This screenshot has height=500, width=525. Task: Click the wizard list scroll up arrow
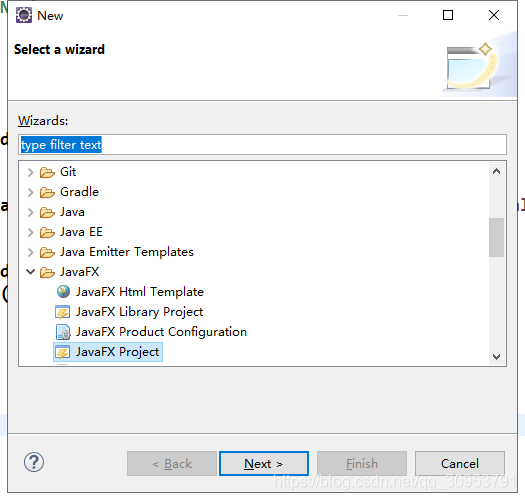[497, 171]
